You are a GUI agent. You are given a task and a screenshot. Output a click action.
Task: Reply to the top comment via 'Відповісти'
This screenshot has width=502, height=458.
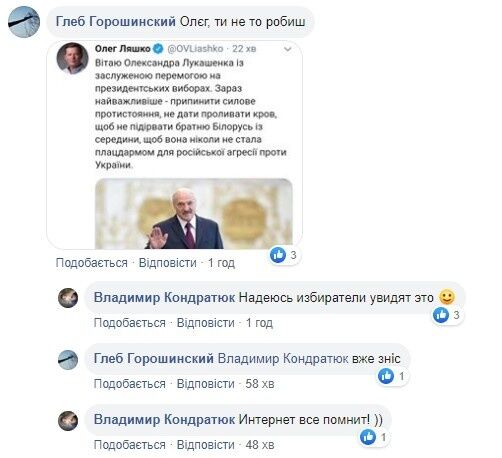click(168, 263)
